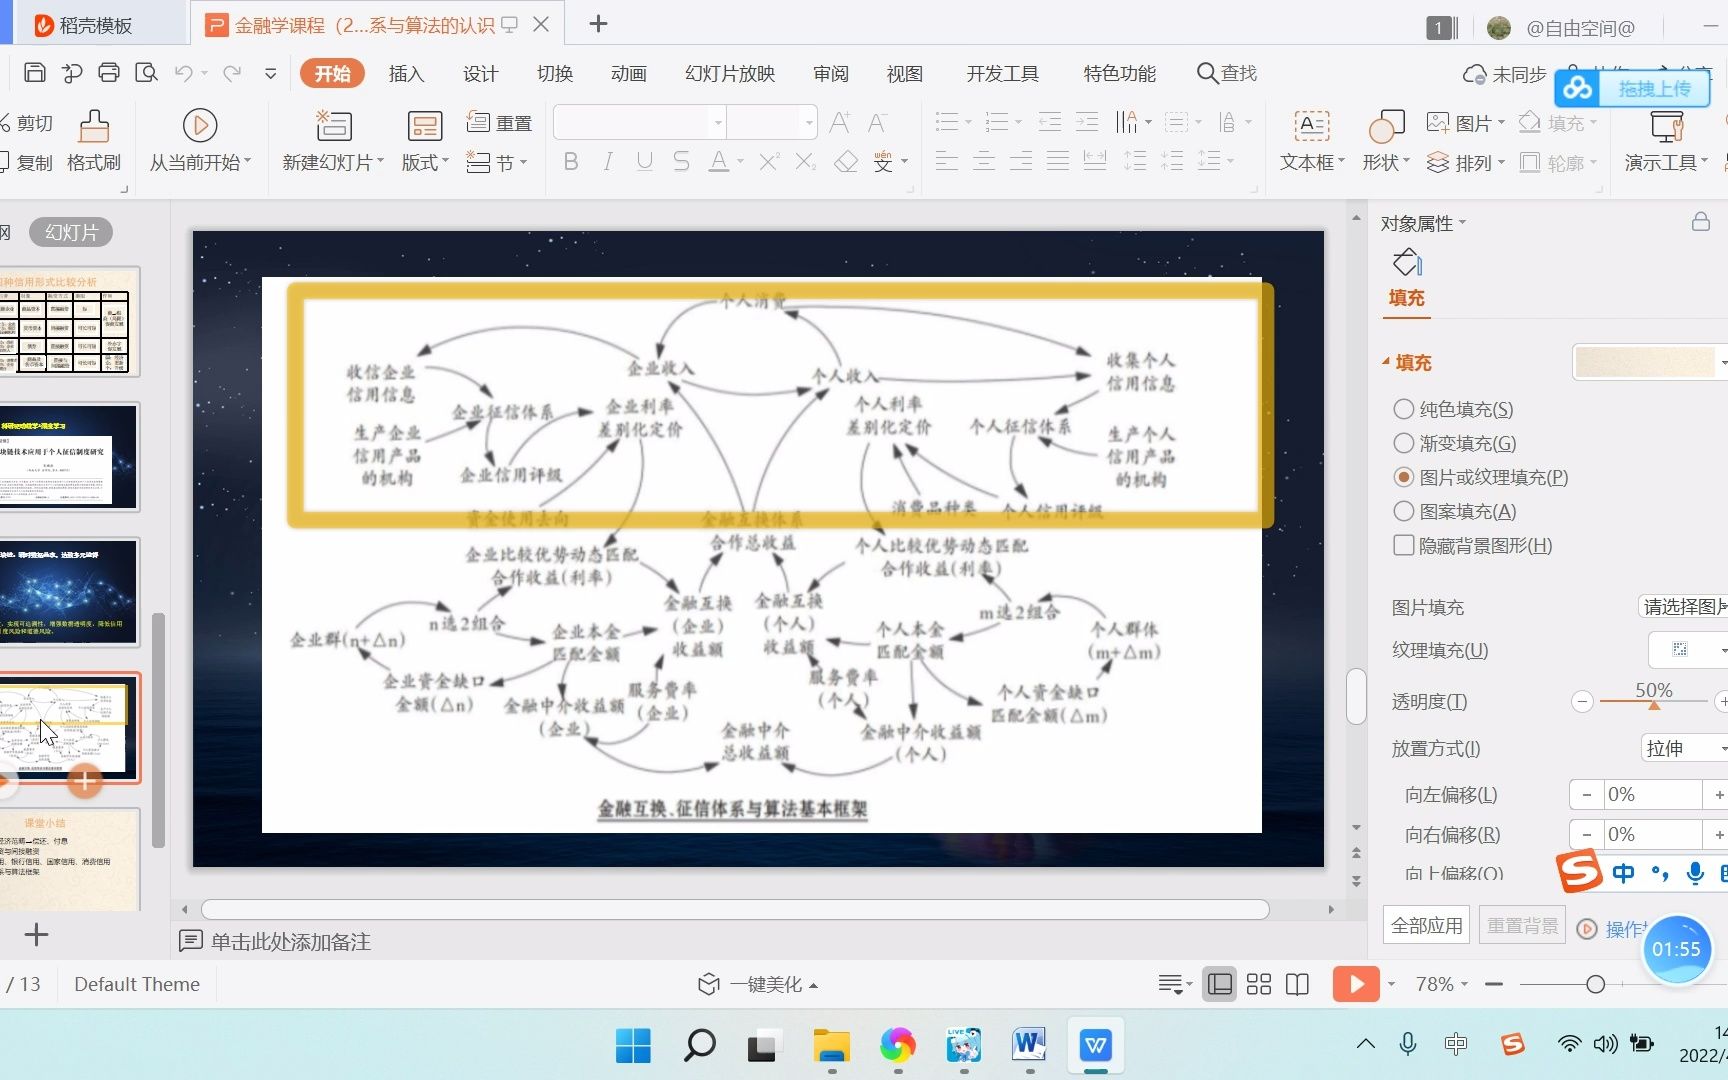1728x1080 pixels.
Task: Click the Save icon in quick access toolbar
Action: click(x=35, y=73)
